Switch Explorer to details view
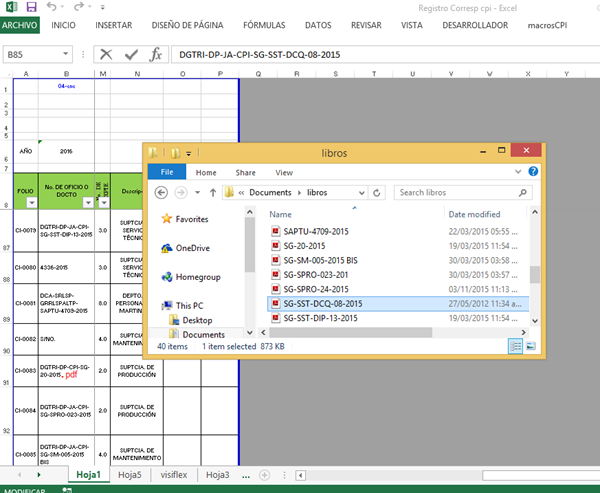This screenshot has width=600, height=493. pyautogui.click(x=516, y=346)
